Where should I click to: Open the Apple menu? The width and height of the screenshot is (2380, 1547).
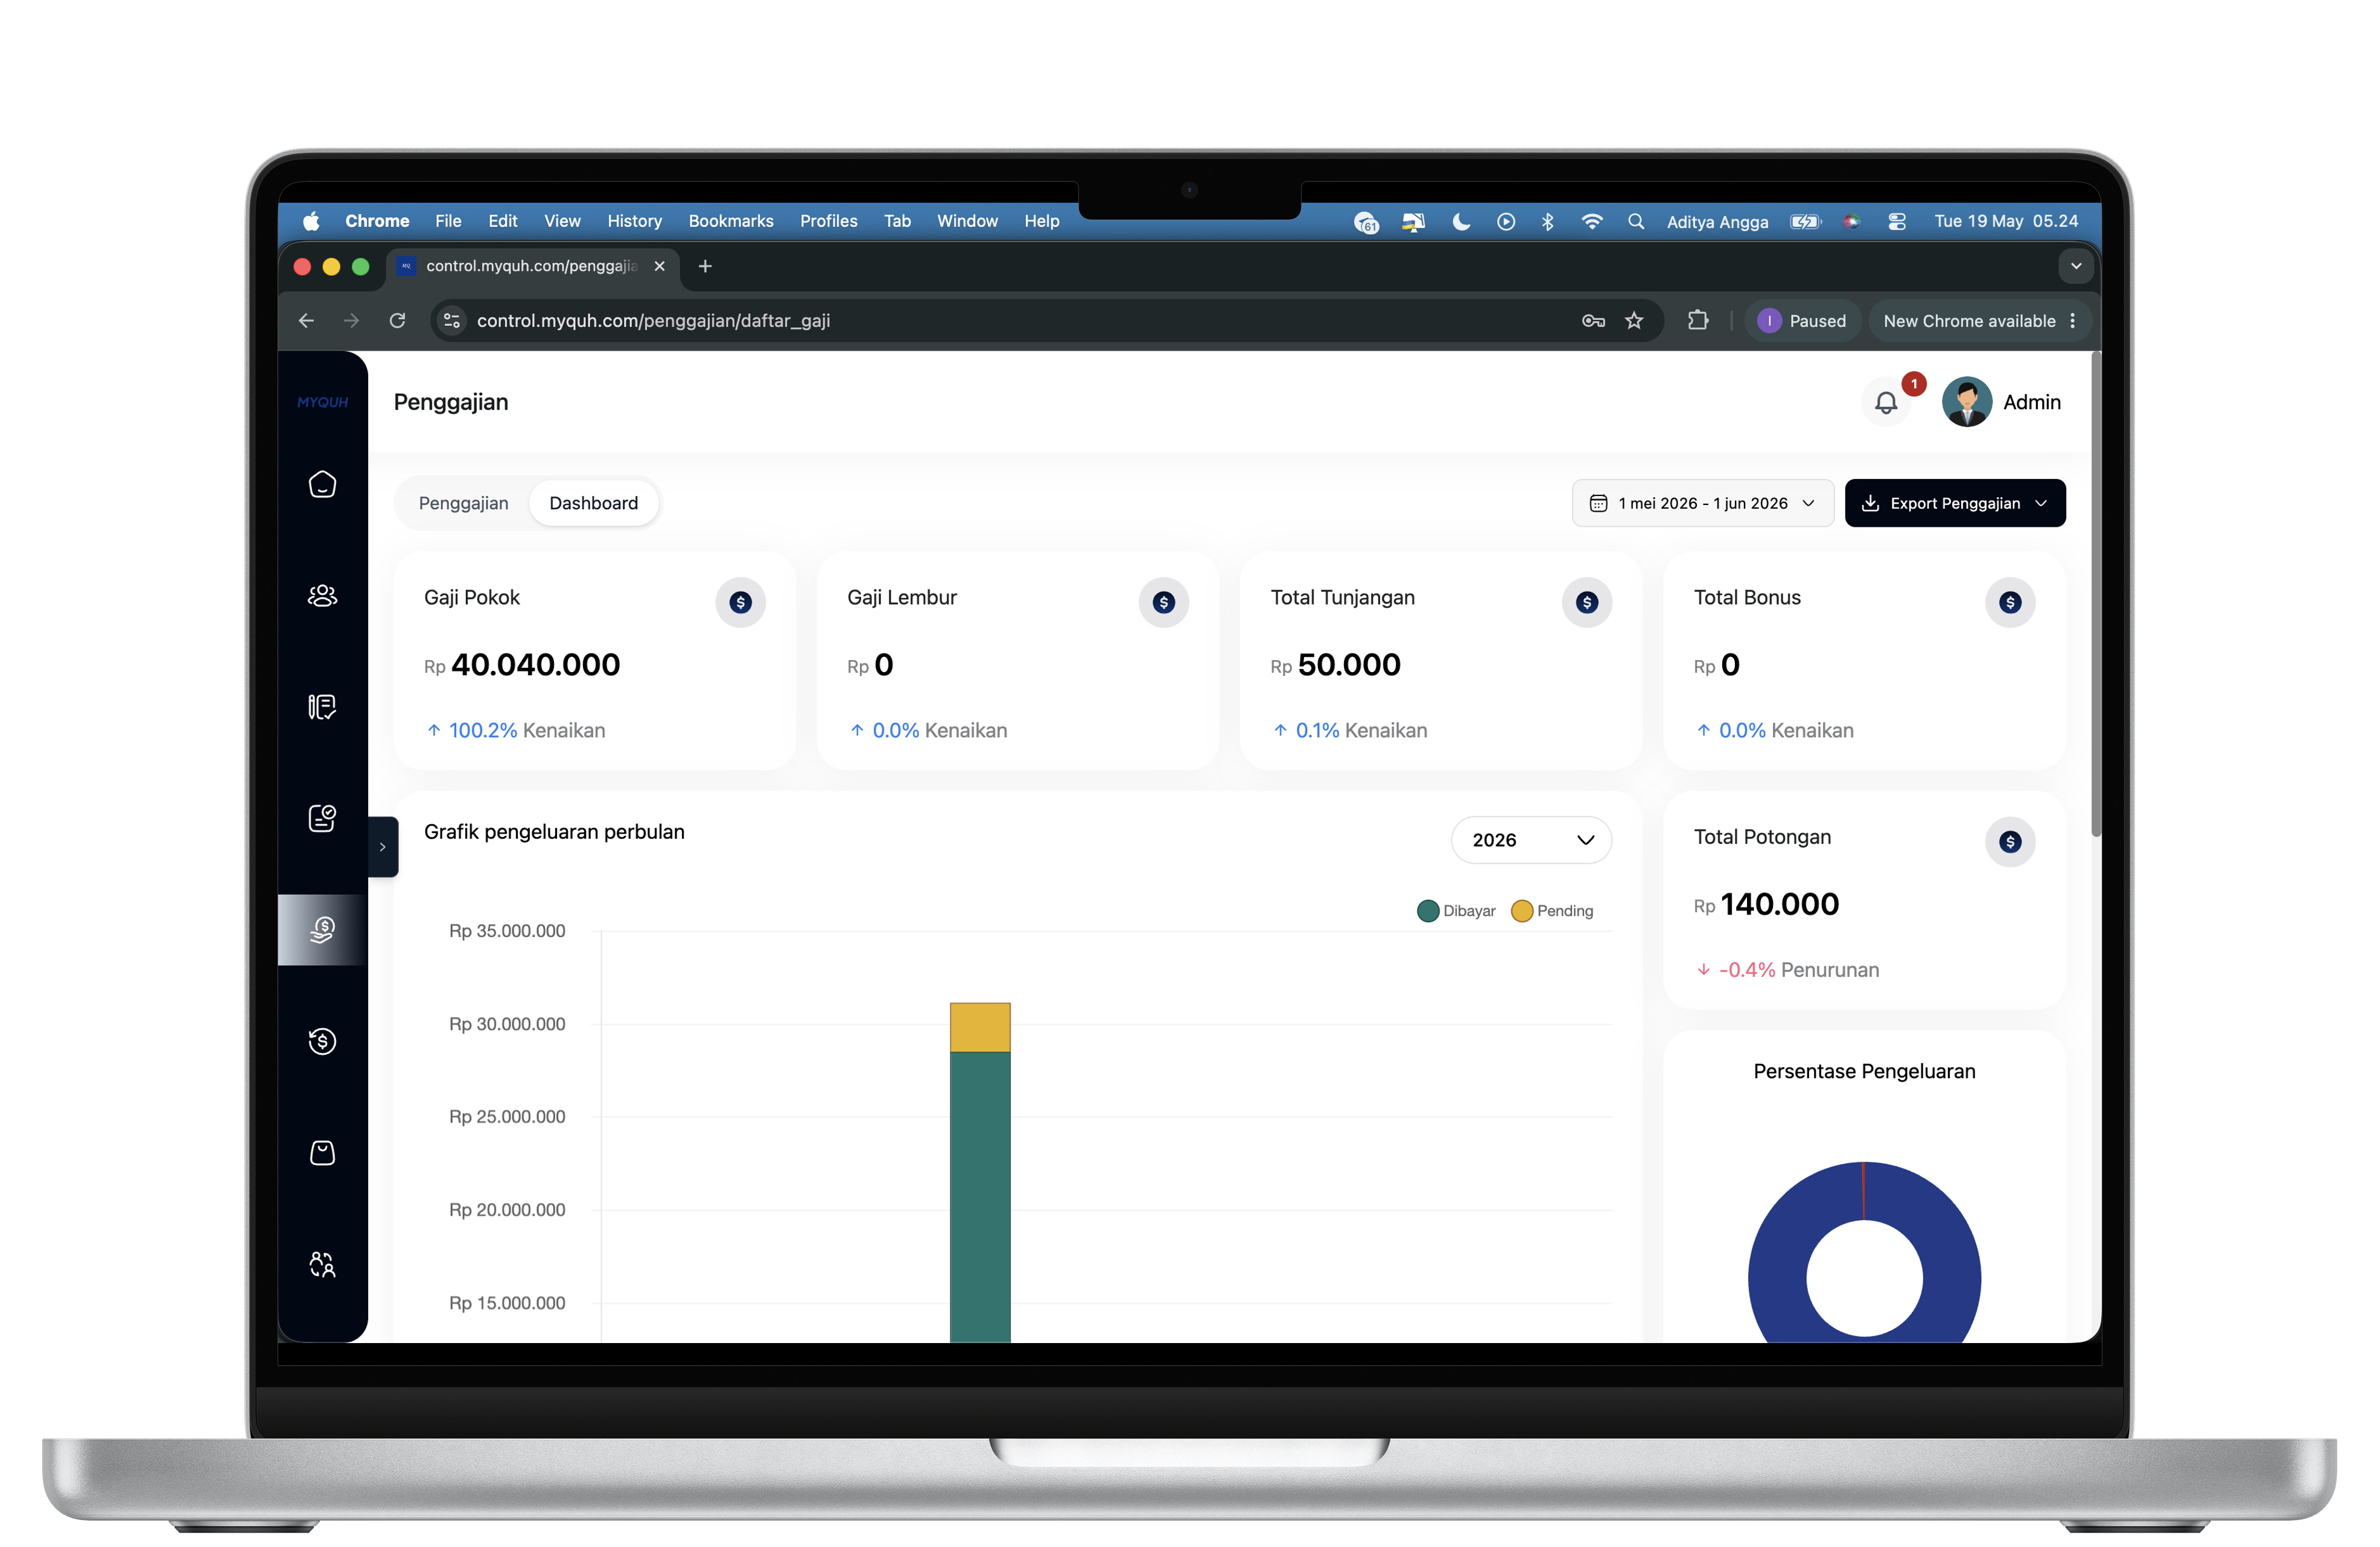pos(311,221)
